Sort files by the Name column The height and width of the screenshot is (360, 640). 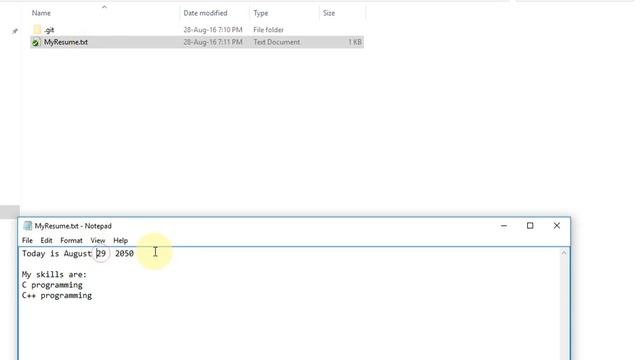pyautogui.click(x=41, y=13)
